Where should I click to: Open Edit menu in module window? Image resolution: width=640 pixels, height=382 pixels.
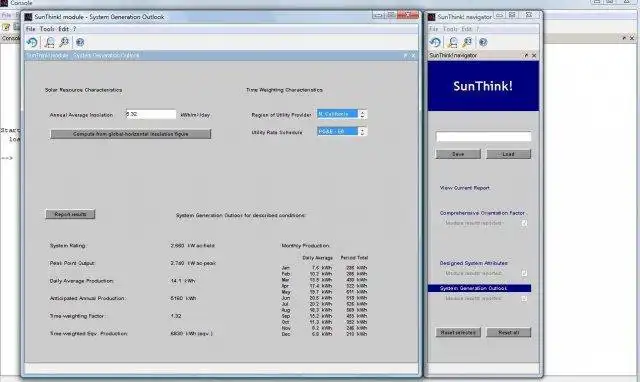[63, 29]
